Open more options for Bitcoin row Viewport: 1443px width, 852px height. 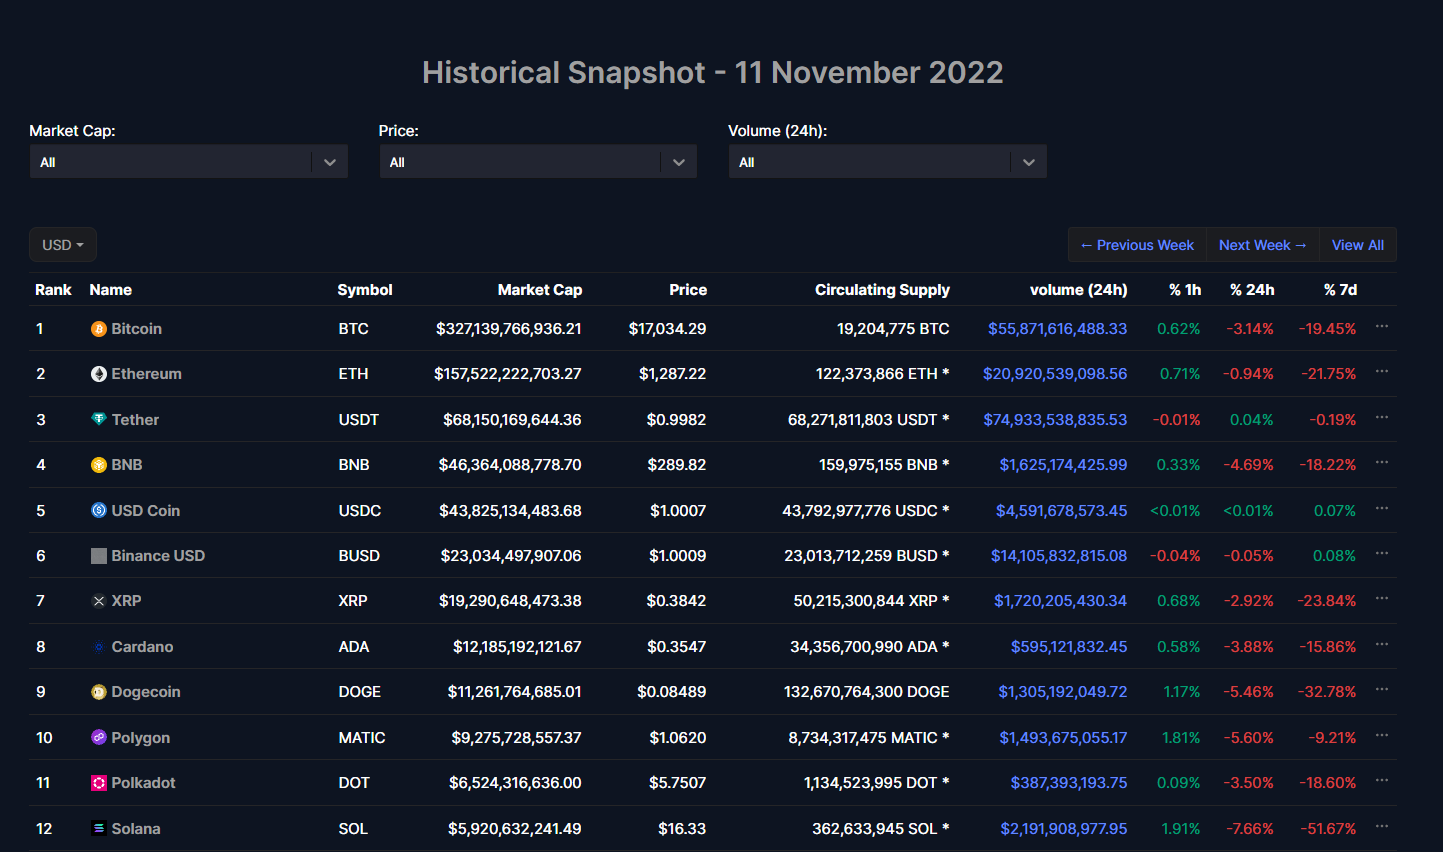(x=1381, y=327)
